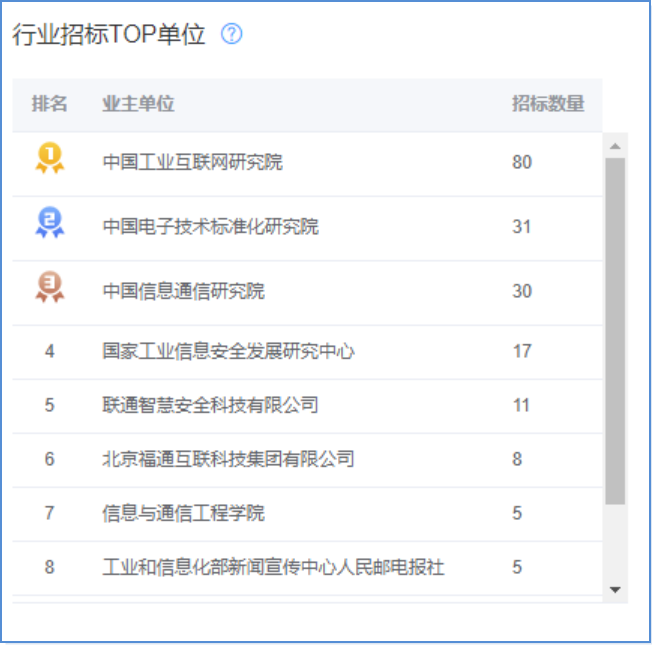Click the 行业招标TOP单位 panel title
This screenshot has width=654, height=646.
pos(109,34)
